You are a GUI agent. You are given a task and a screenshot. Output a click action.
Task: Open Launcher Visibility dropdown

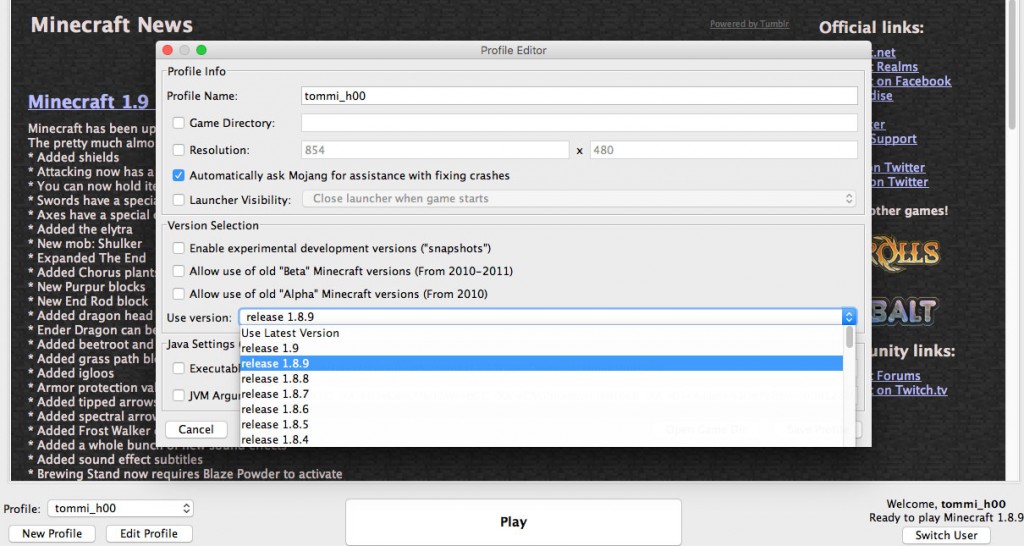pyautogui.click(x=578, y=199)
